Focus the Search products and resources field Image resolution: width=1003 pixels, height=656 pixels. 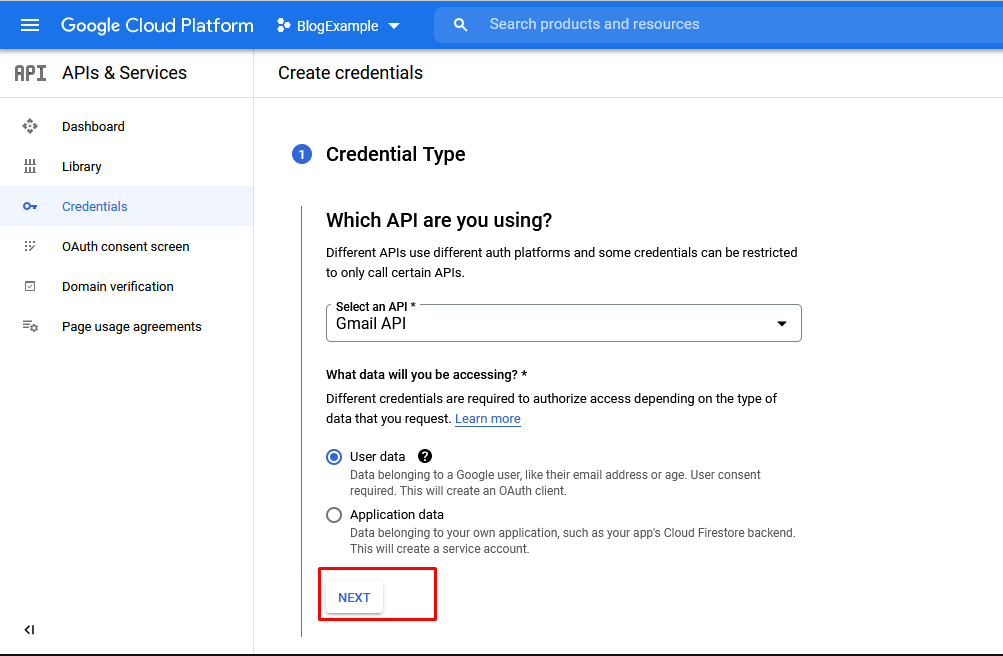point(719,25)
